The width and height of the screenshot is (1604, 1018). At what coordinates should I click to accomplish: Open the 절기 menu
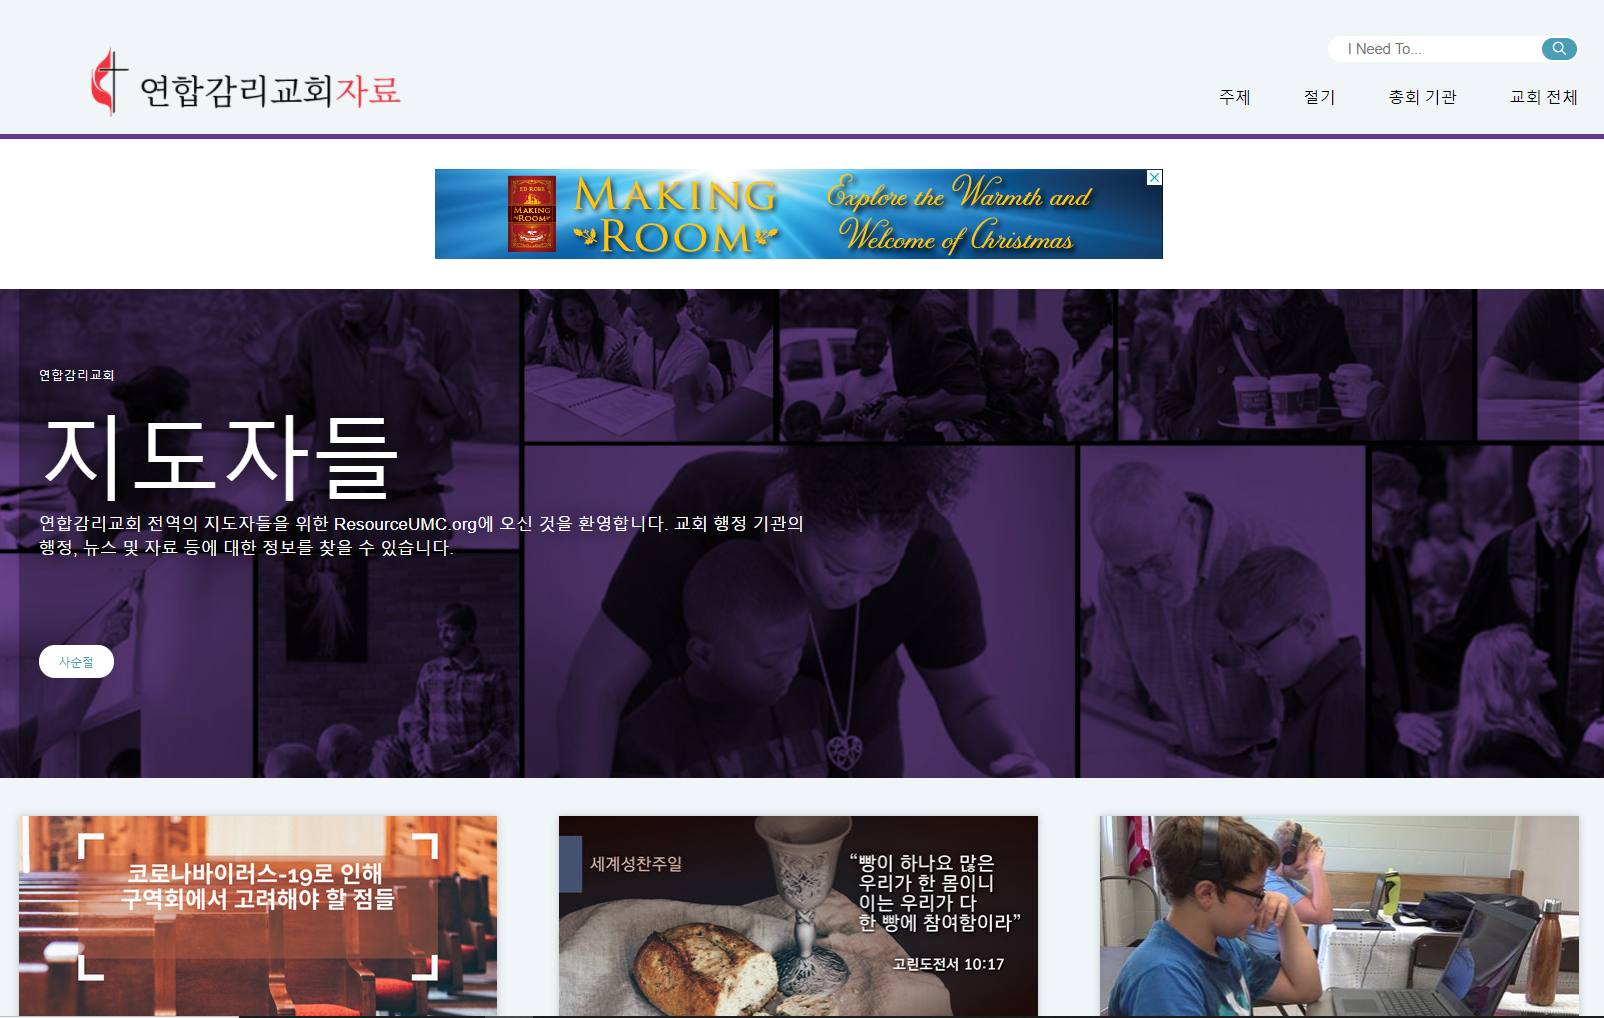click(x=1319, y=97)
